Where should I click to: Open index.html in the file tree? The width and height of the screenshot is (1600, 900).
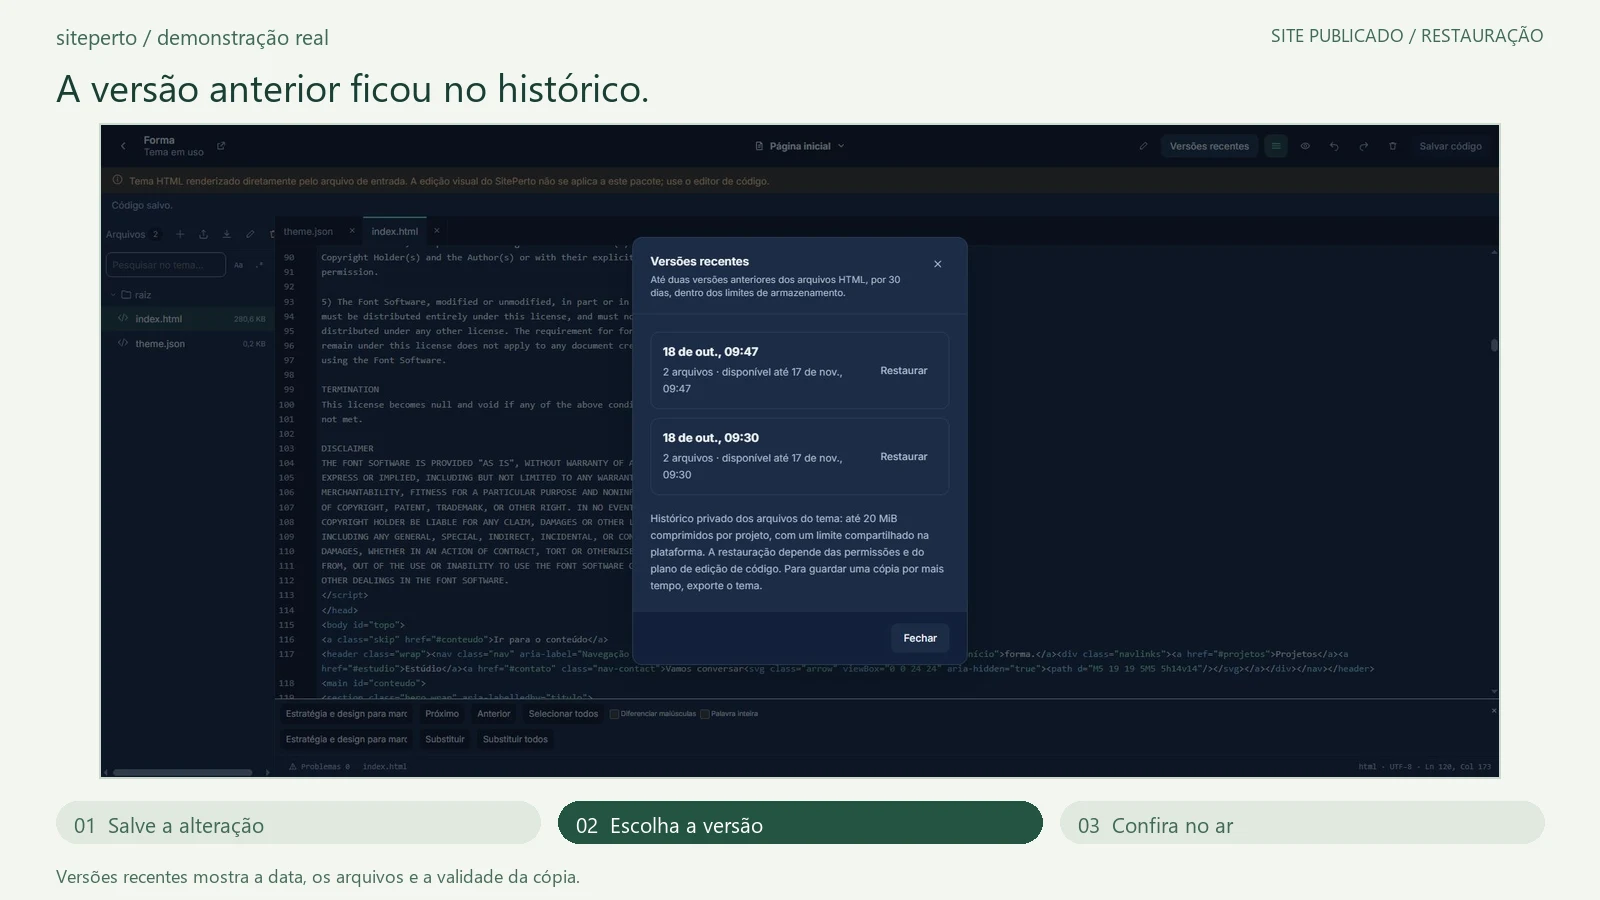pyautogui.click(x=190, y=319)
